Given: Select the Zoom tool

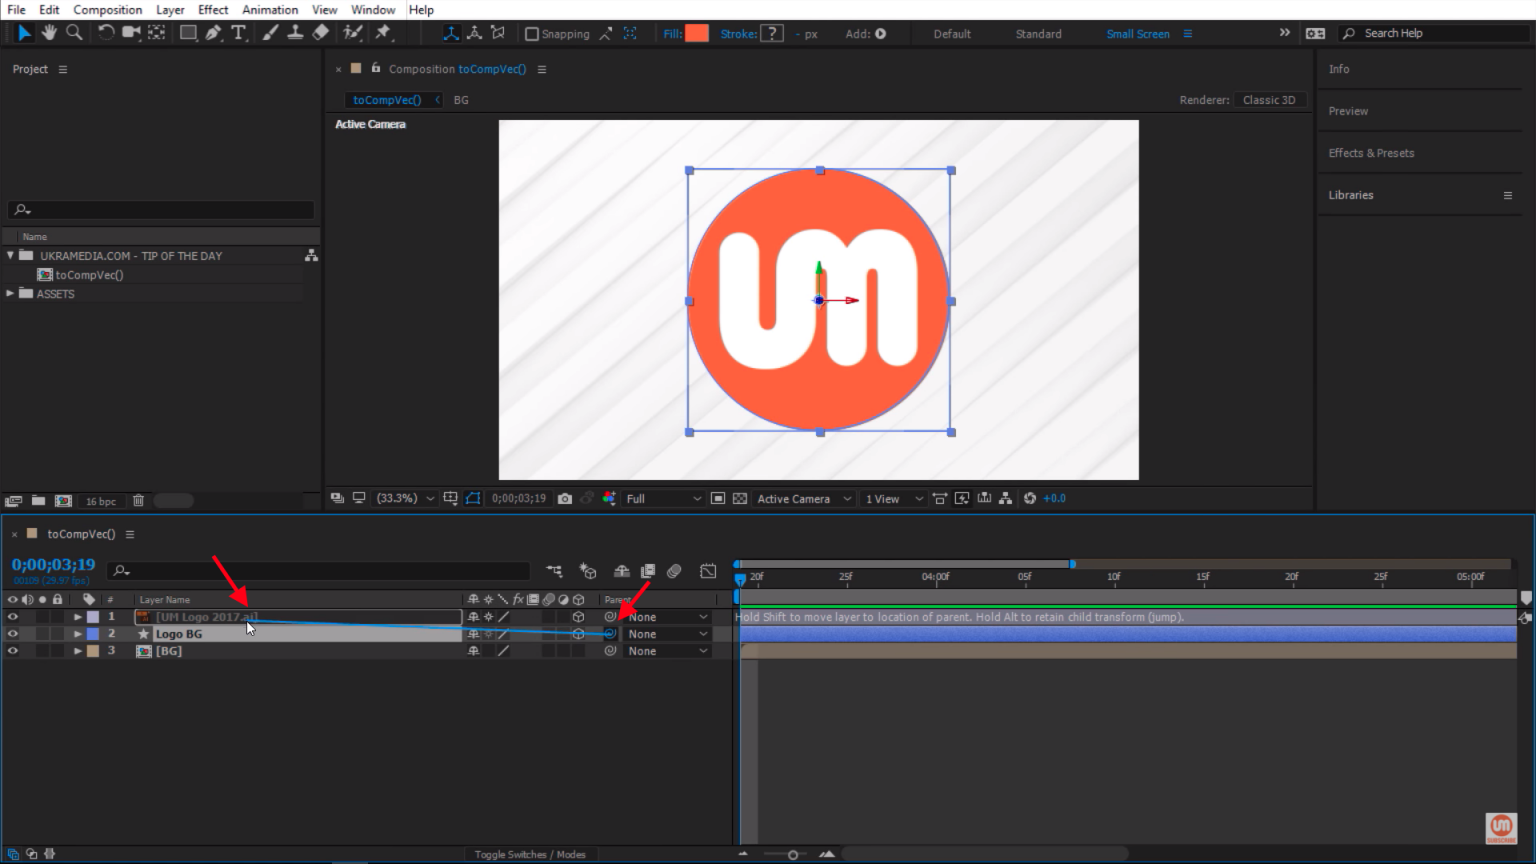Looking at the screenshot, I should pyautogui.click(x=74, y=33).
